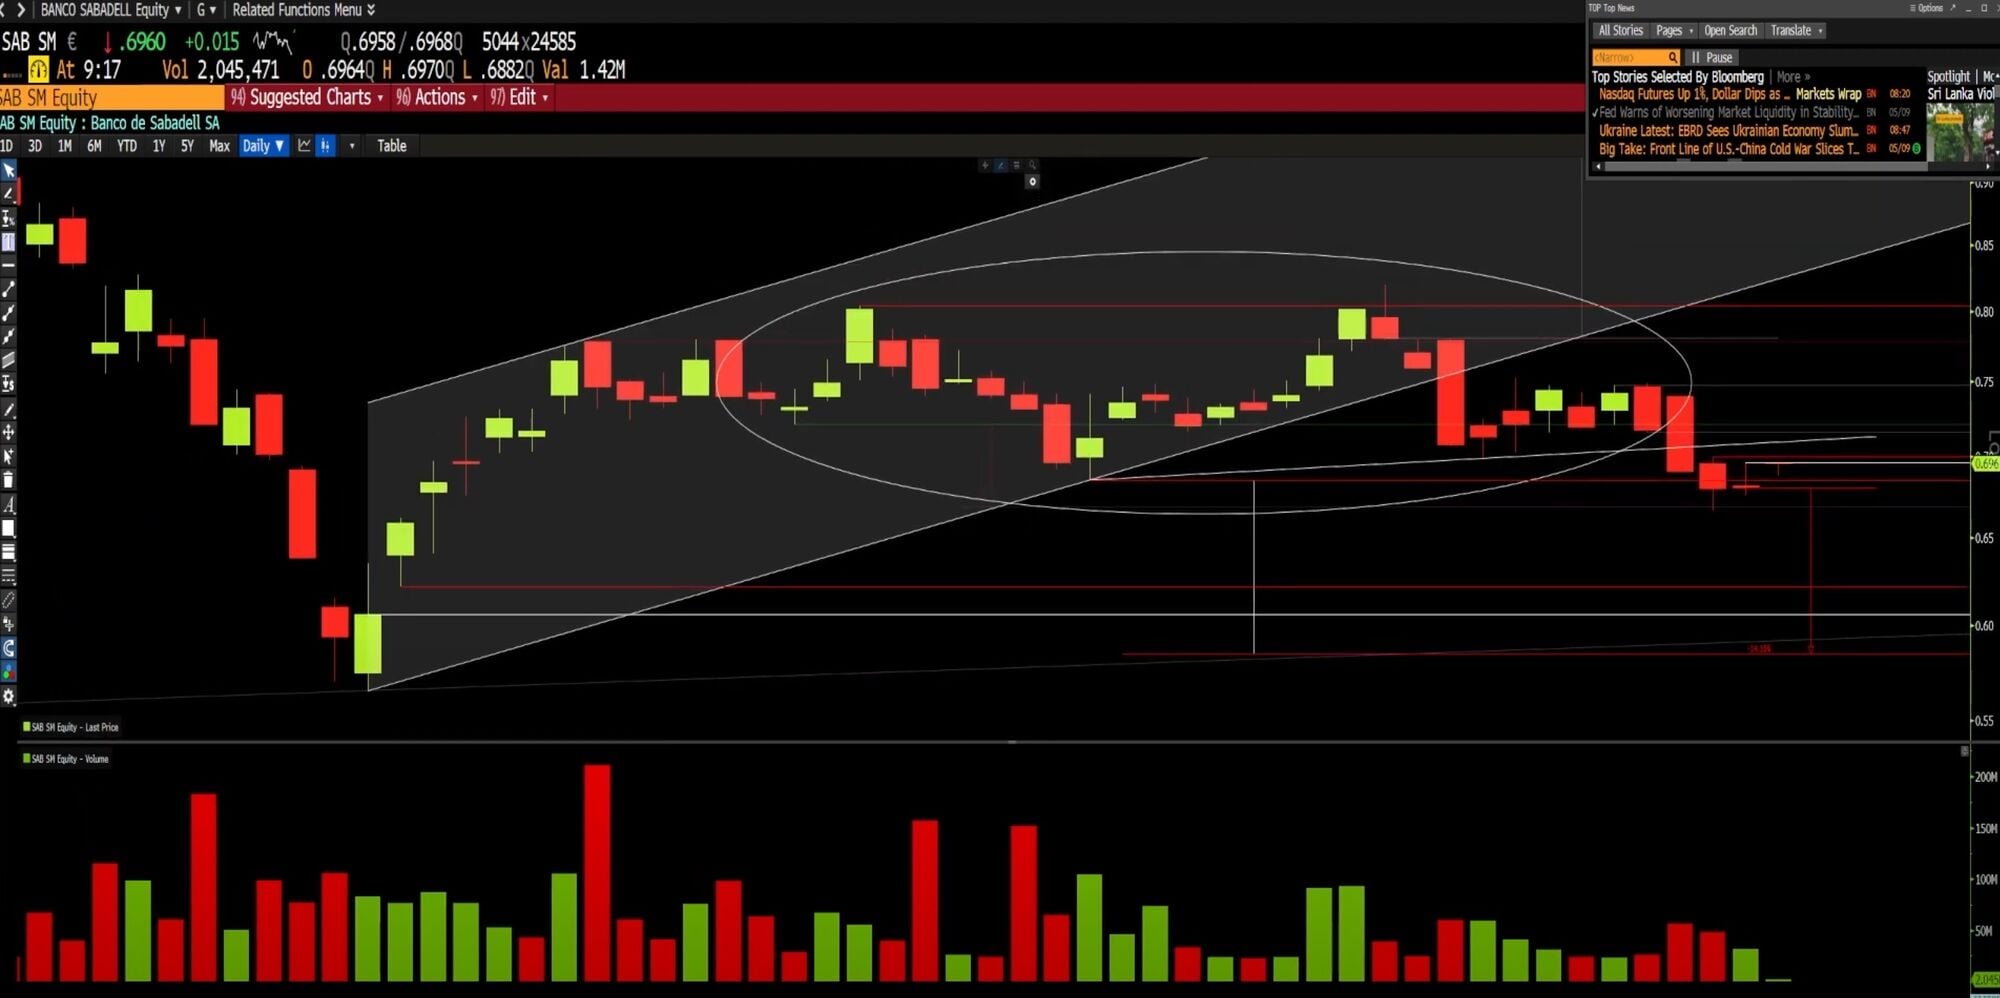Click the More » link beside Top Stories

[1793, 77]
